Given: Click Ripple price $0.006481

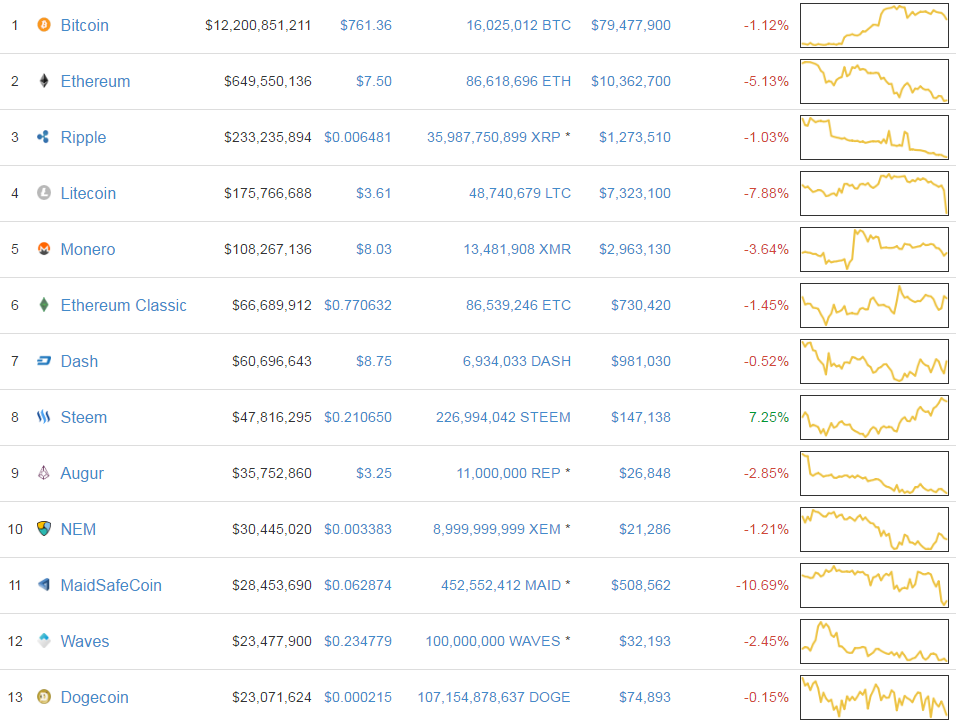Looking at the screenshot, I should tap(358, 138).
